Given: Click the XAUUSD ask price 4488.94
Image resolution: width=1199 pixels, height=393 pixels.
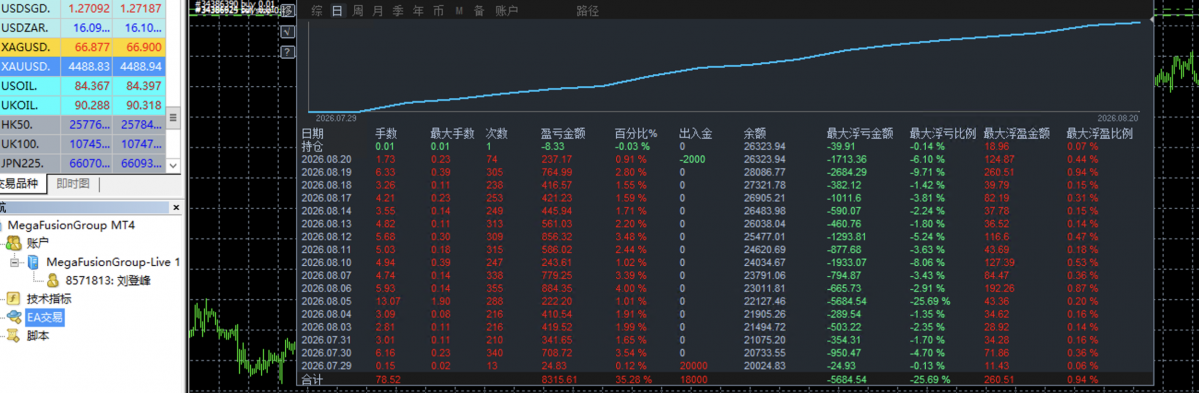Looking at the screenshot, I should click(139, 67).
